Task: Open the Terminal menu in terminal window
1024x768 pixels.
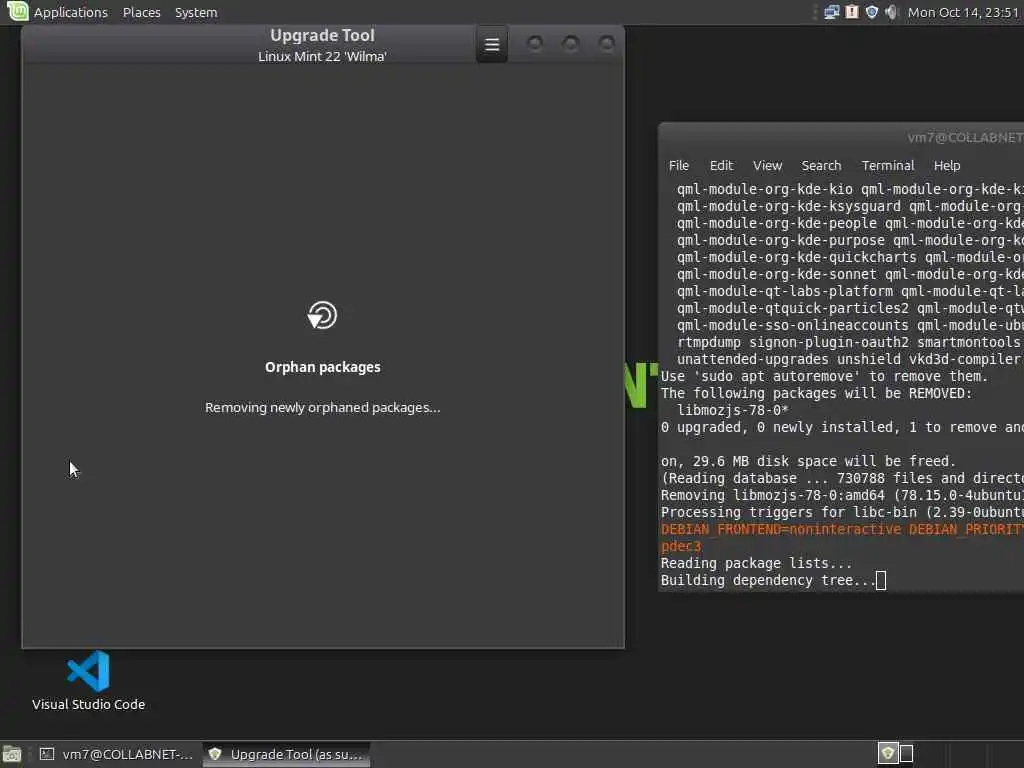Action: coord(888,165)
